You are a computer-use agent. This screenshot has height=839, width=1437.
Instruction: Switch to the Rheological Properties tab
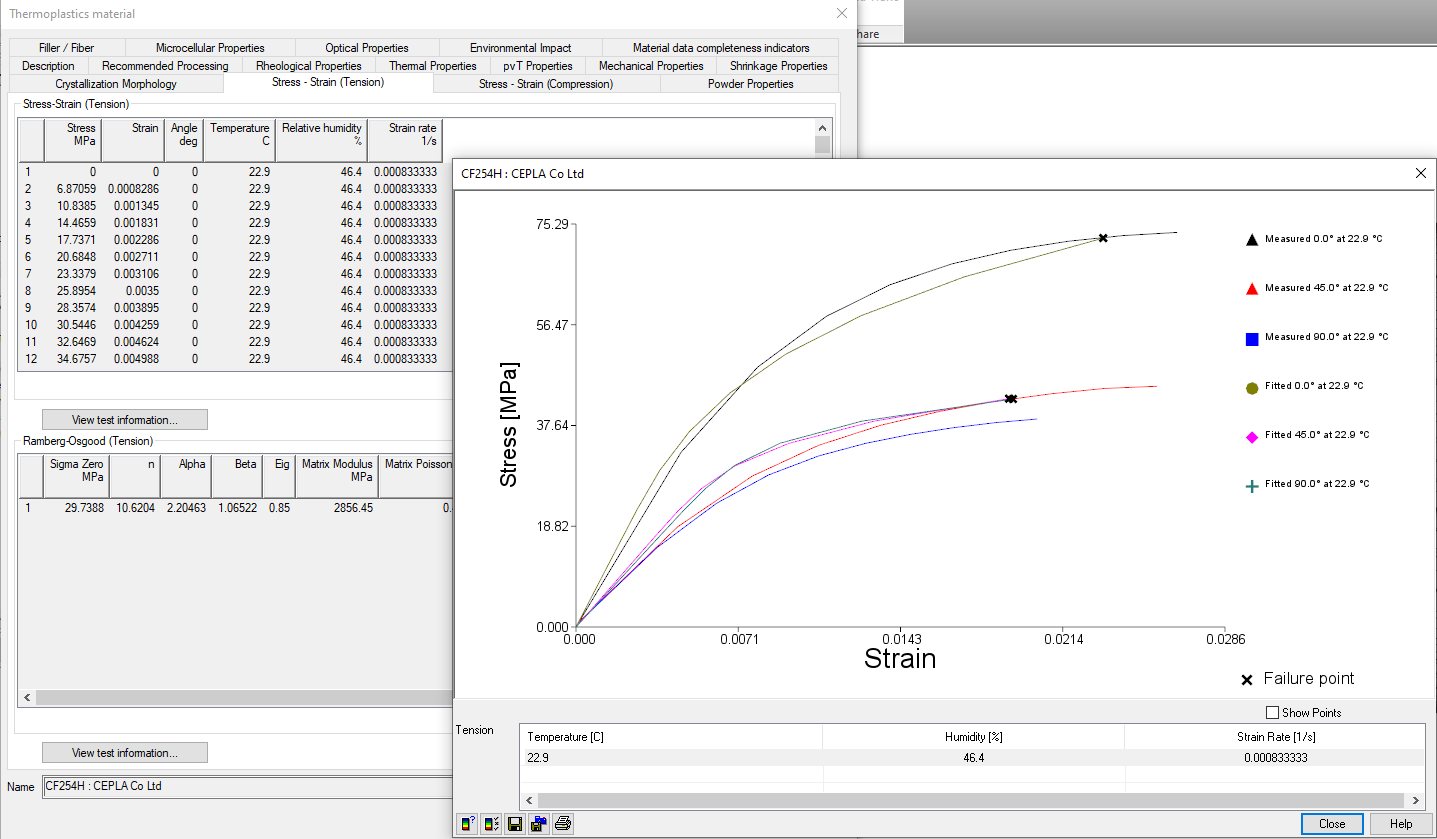click(309, 66)
